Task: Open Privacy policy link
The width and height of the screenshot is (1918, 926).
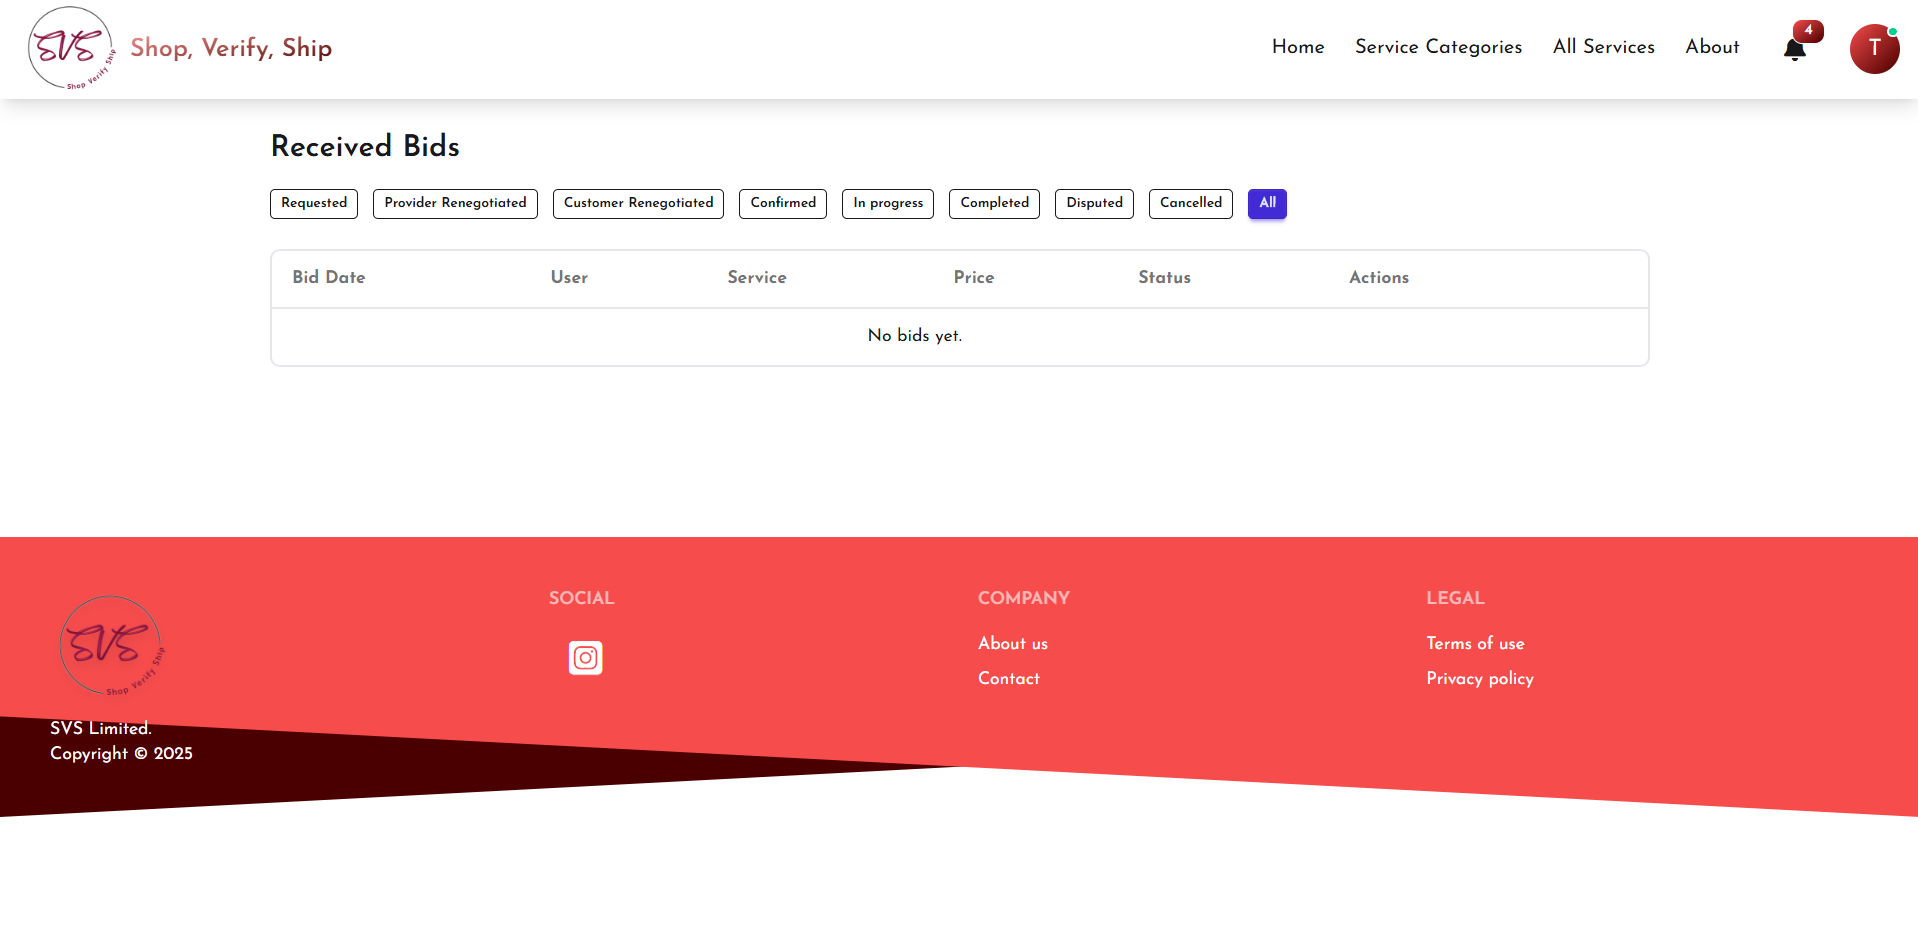Action: (1480, 678)
